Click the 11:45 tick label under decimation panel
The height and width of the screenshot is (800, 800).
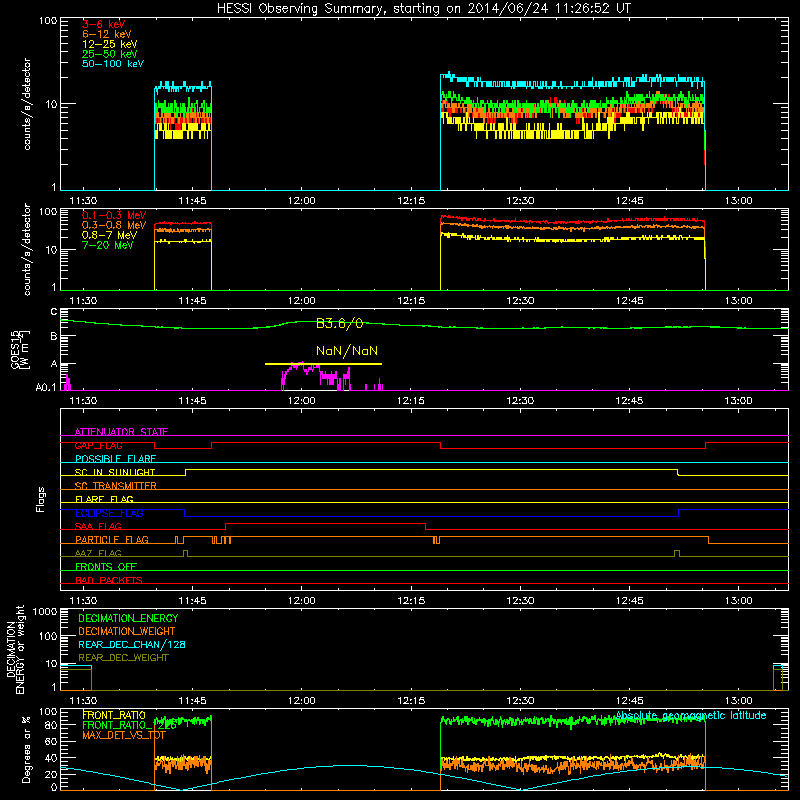192,701
